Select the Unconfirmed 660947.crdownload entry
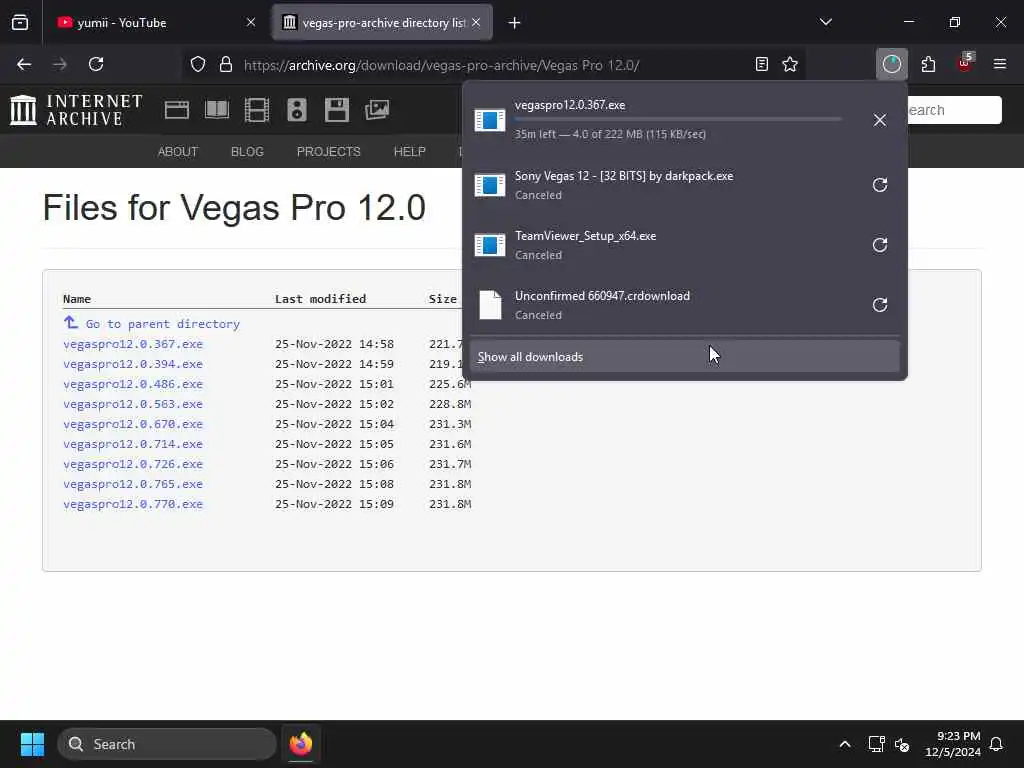Image resolution: width=1024 pixels, height=768 pixels. pos(665,305)
